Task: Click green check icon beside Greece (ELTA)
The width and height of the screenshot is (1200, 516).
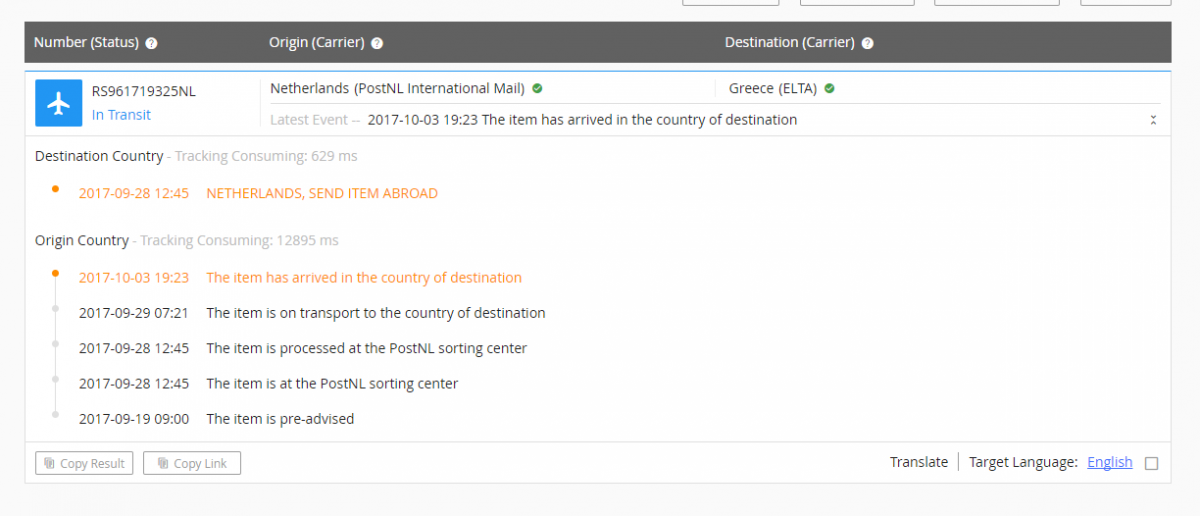Action: tap(829, 88)
